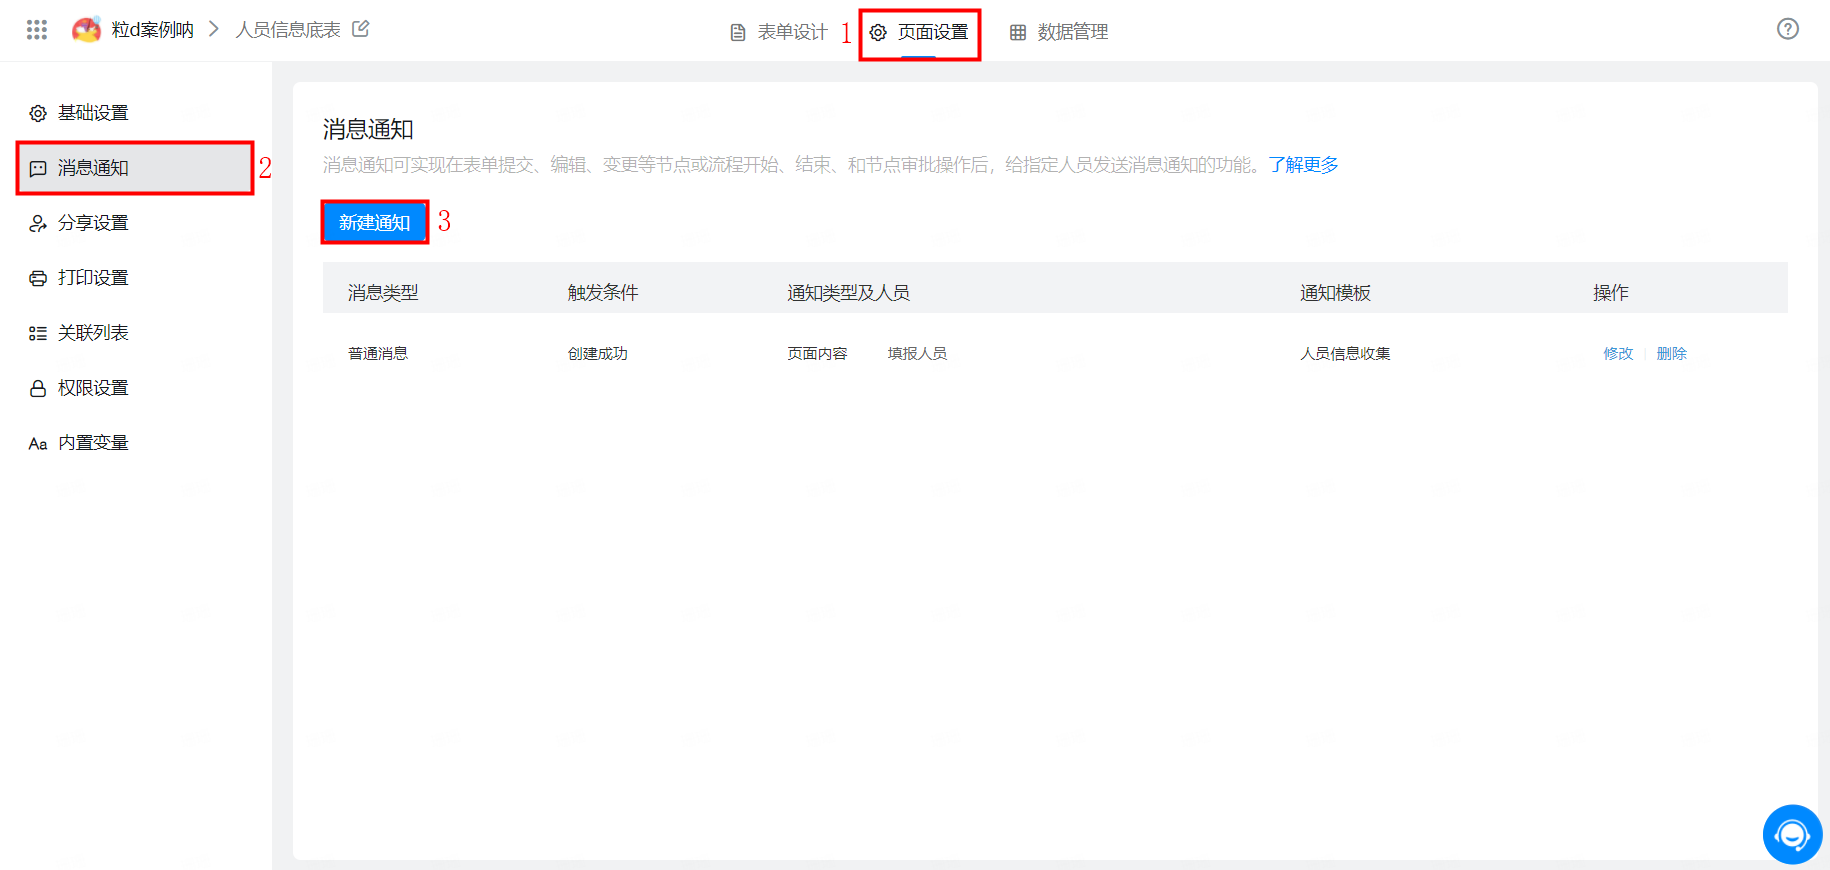The height and width of the screenshot is (870, 1830).
Task: Open the apps grid launcher icon
Action: tap(37, 30)
